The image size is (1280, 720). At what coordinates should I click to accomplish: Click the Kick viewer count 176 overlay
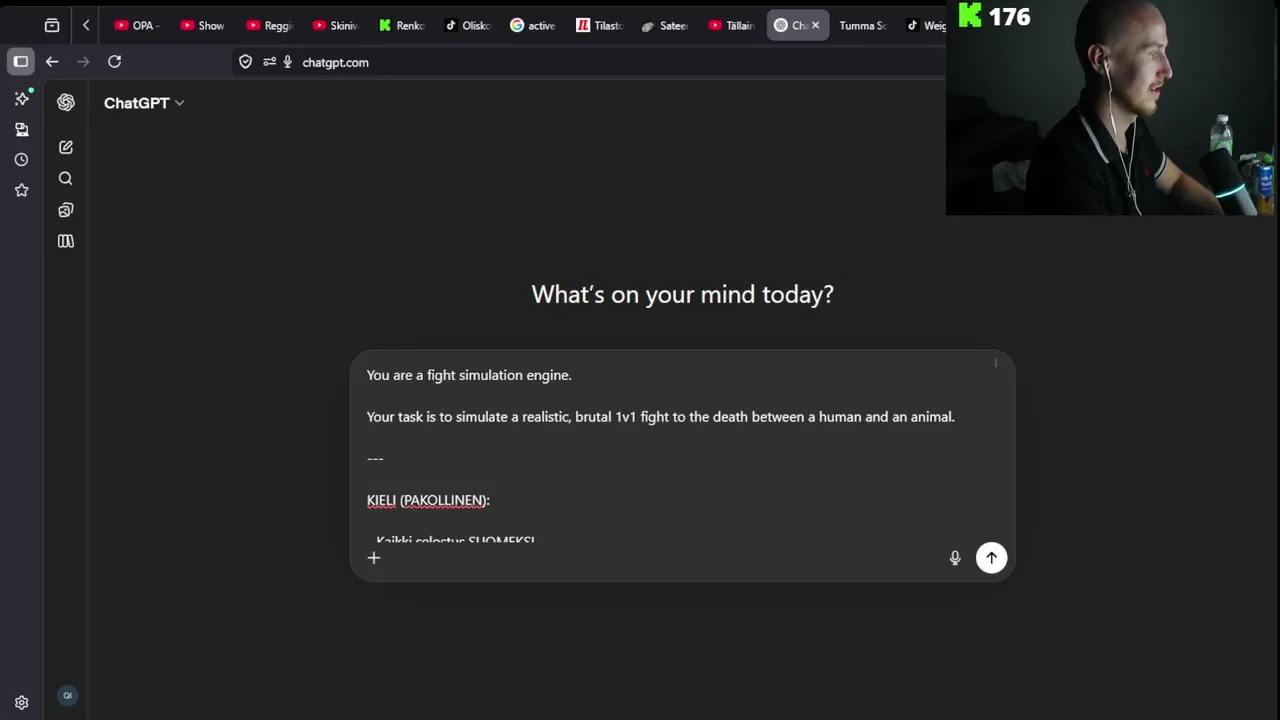[x=995, y=16]
